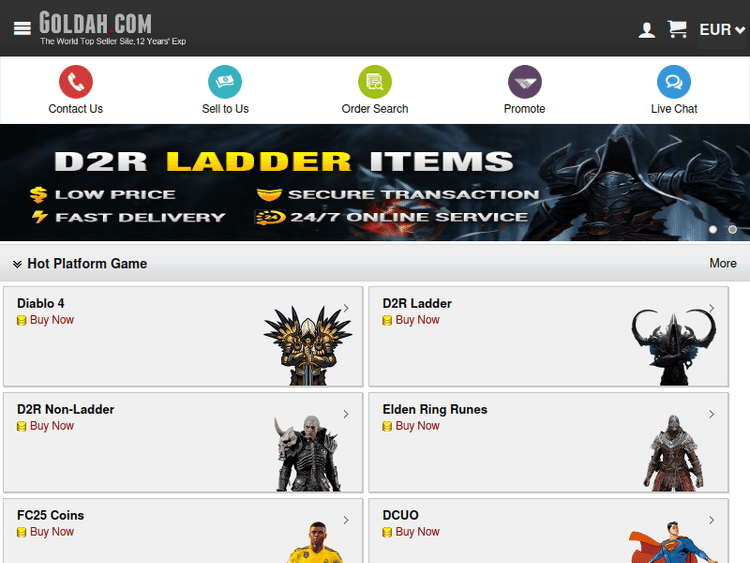Viewport: 750px width, 563px height.
Task: Open the D2R Non-Ladder game title
Action: 66,409
